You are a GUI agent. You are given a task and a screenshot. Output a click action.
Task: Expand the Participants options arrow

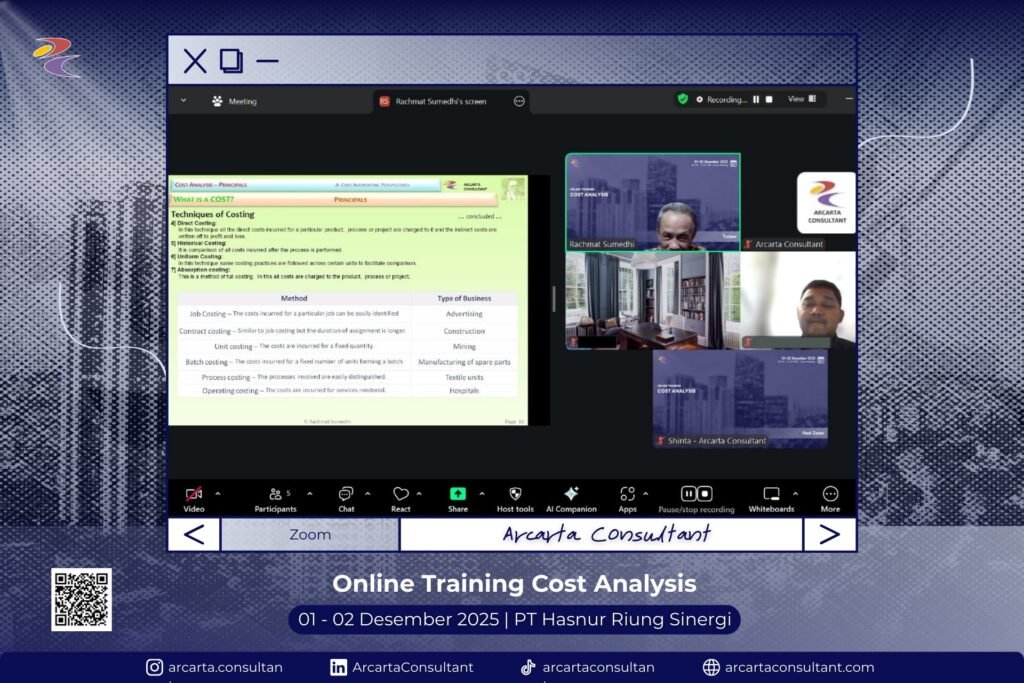pos(309,493)
